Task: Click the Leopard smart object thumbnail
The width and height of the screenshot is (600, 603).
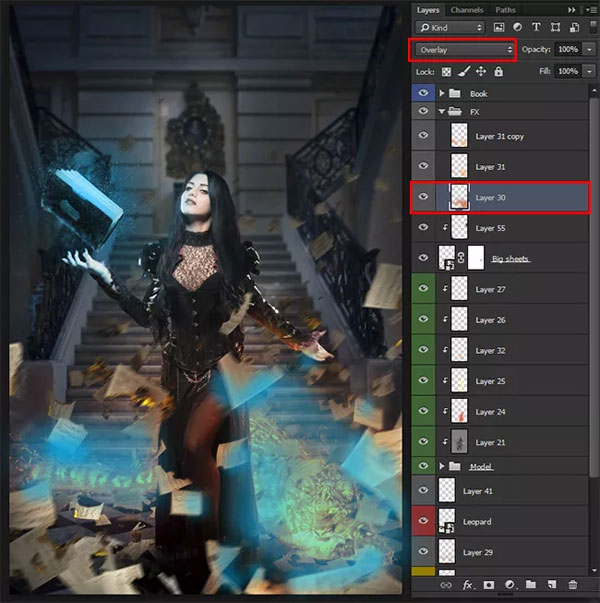Action: click(447, 521)
